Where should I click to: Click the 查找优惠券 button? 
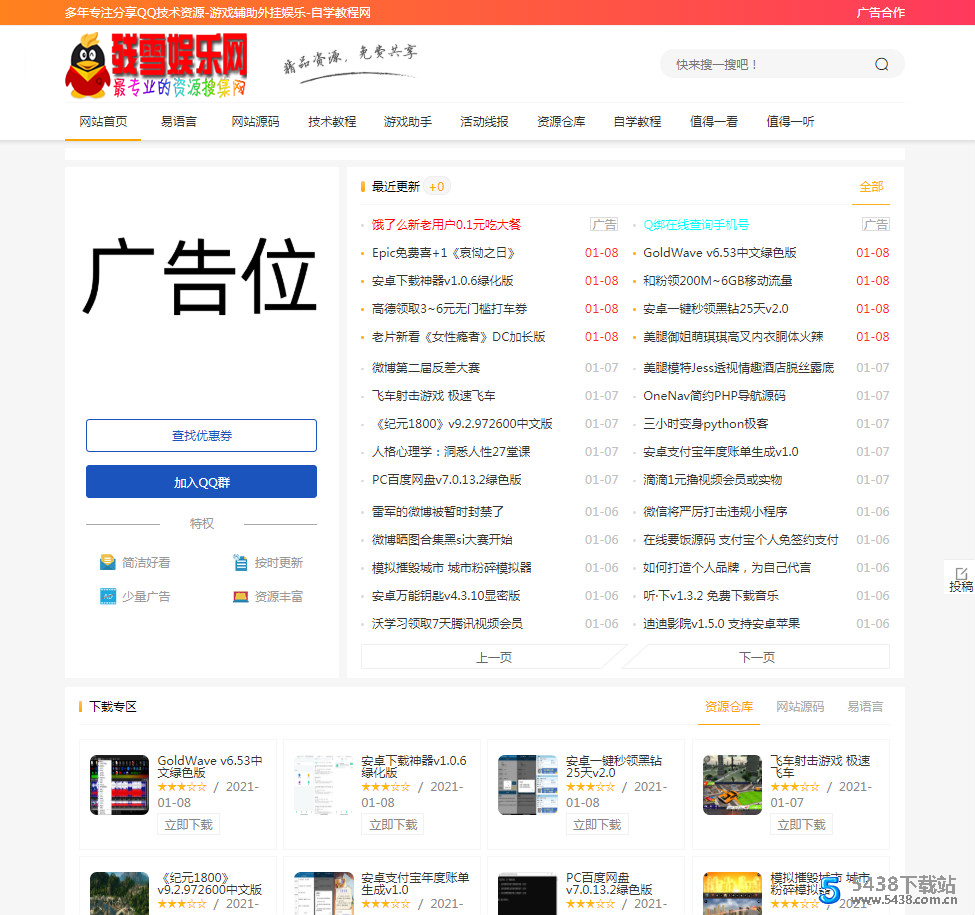tap(201, 435)
